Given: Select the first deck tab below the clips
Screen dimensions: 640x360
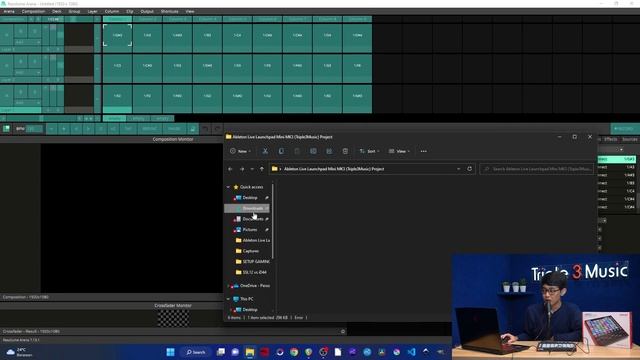Looking at the screenshot, I should tap(114, 119).
